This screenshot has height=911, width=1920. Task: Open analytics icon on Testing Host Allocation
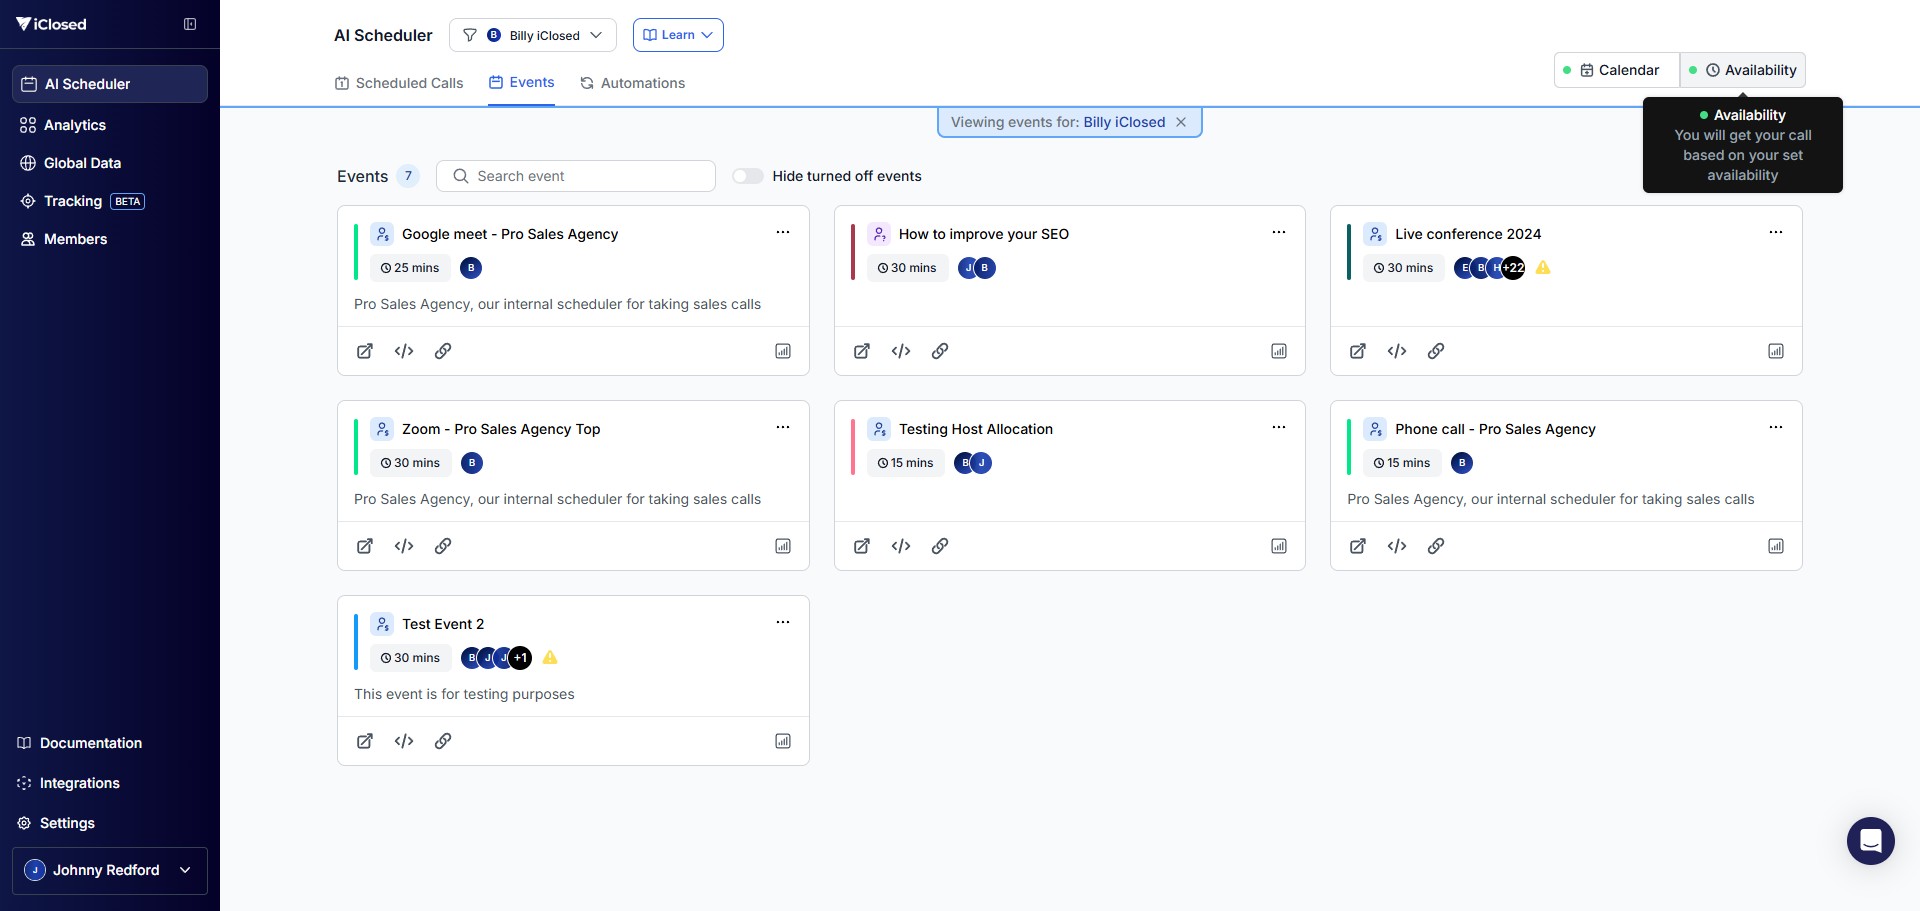pos(1279,546)
